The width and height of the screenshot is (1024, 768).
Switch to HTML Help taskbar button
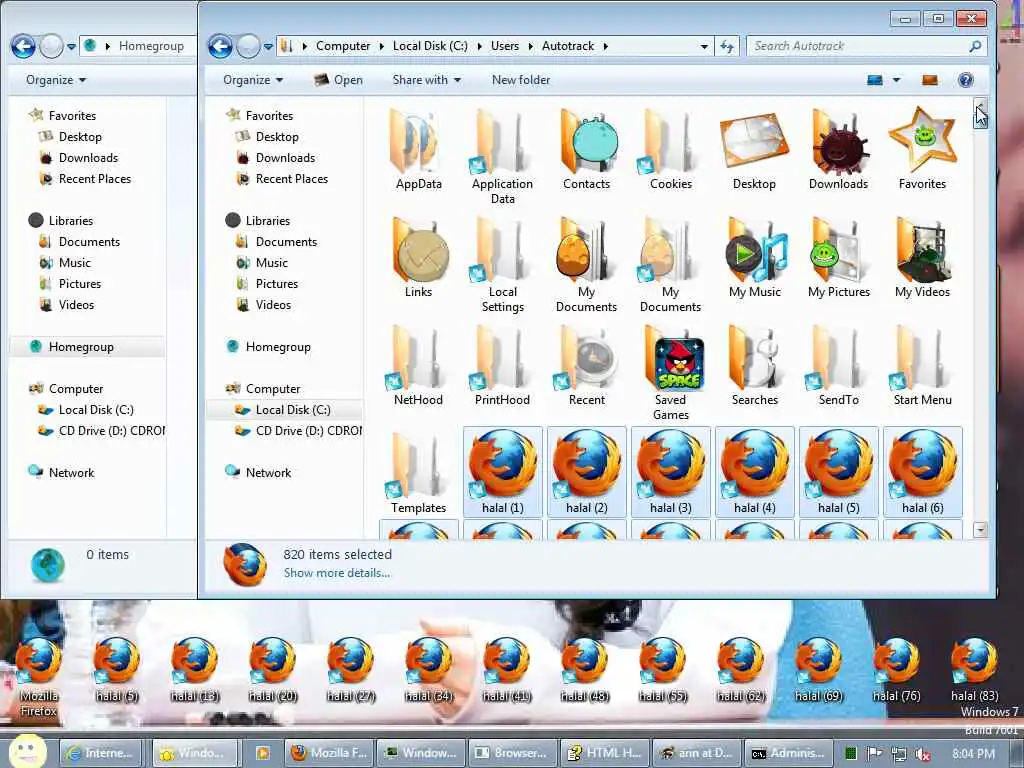coord(605,753)
